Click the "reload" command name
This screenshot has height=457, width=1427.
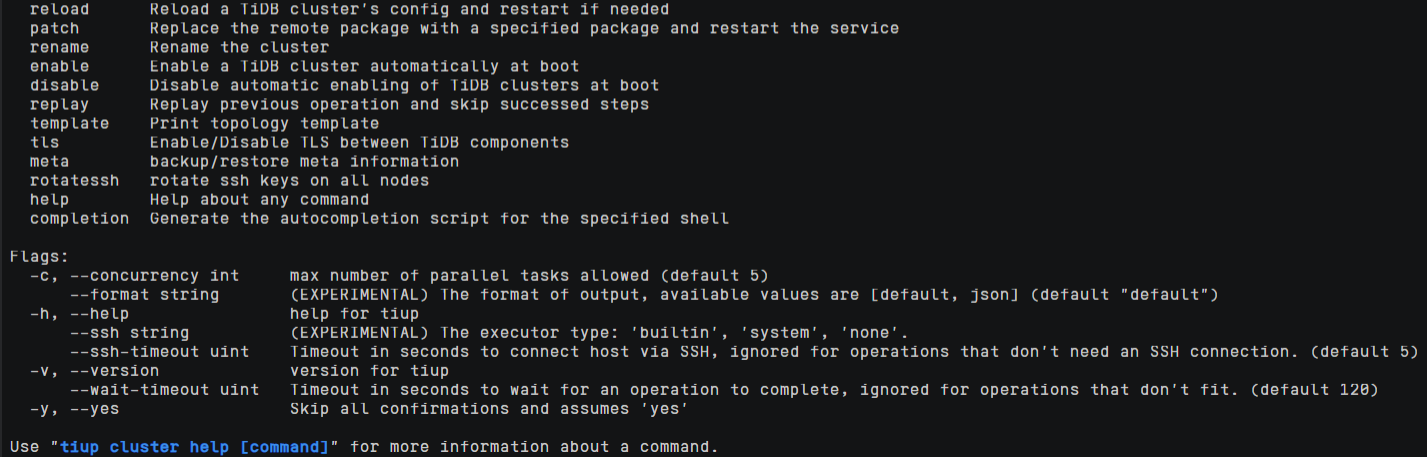(x=59, y=9)
